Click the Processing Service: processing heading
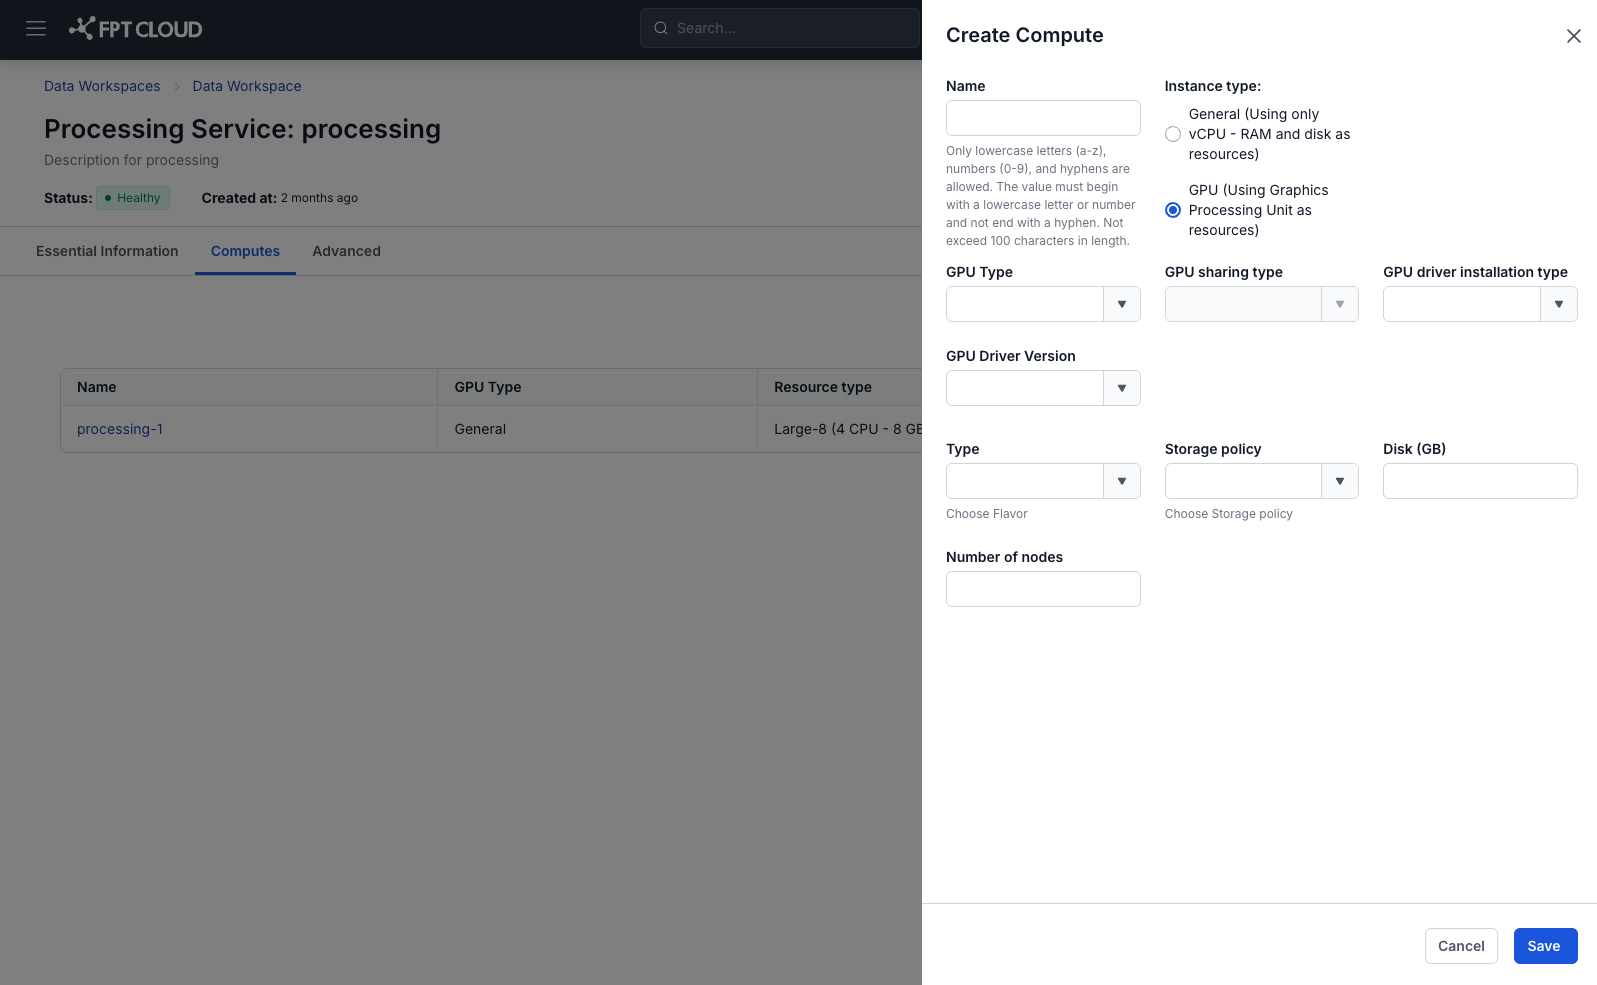Image resolution: width=1597 pixels, height=985 pixels. [x=242, y=129]
